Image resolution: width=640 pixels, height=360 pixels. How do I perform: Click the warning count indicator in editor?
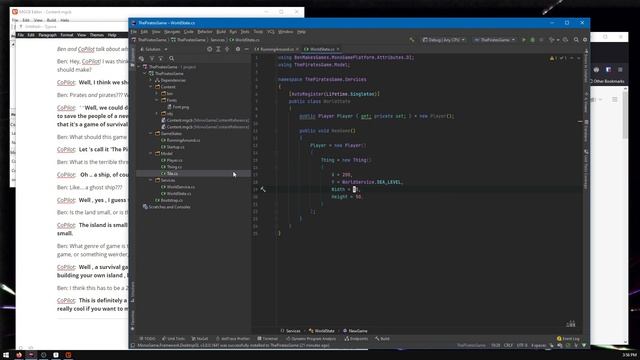[553, 58]
